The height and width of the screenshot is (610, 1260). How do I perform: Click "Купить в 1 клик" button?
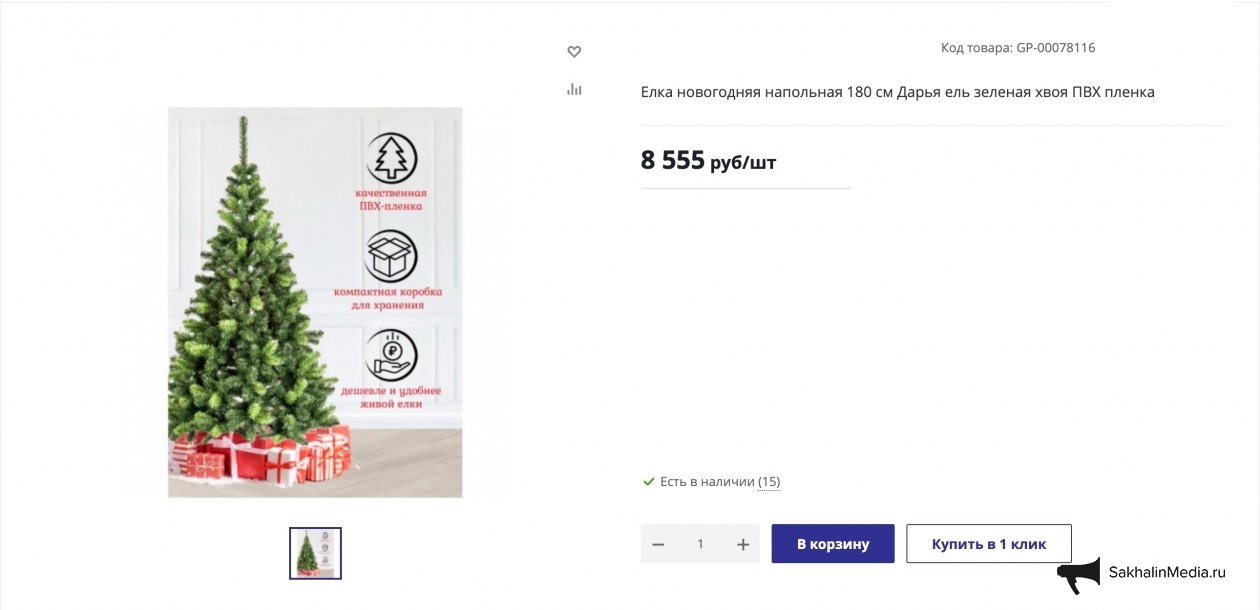click(988, 544)
